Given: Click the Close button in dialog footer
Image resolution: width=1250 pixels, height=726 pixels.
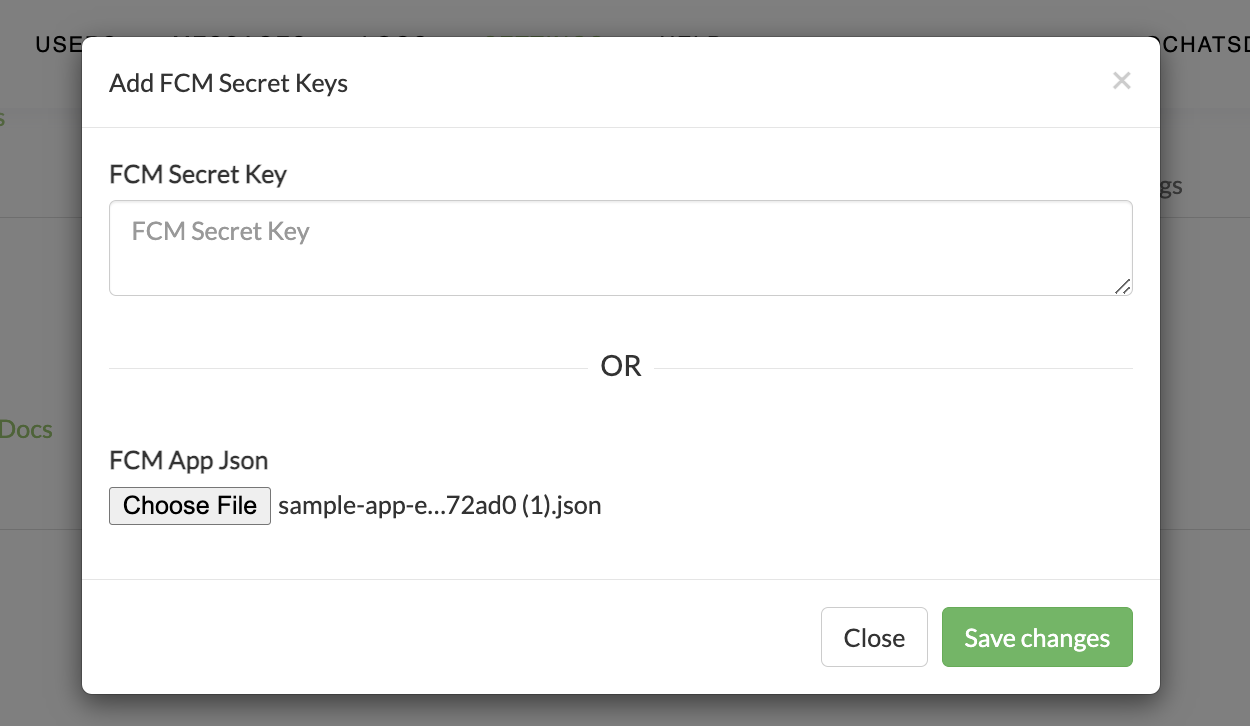Looking at the screenshot, I should pyautogui.click(x=874, y=637).
